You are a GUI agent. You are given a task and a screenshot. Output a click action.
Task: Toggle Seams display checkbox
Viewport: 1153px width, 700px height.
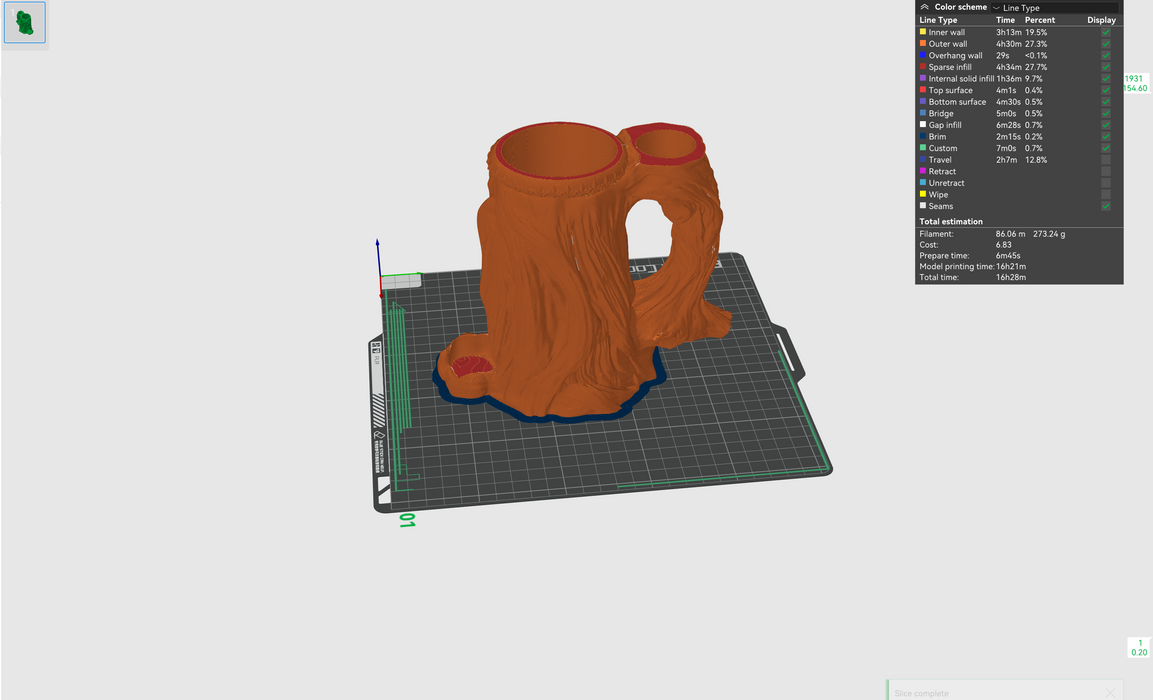[1105, 206]
